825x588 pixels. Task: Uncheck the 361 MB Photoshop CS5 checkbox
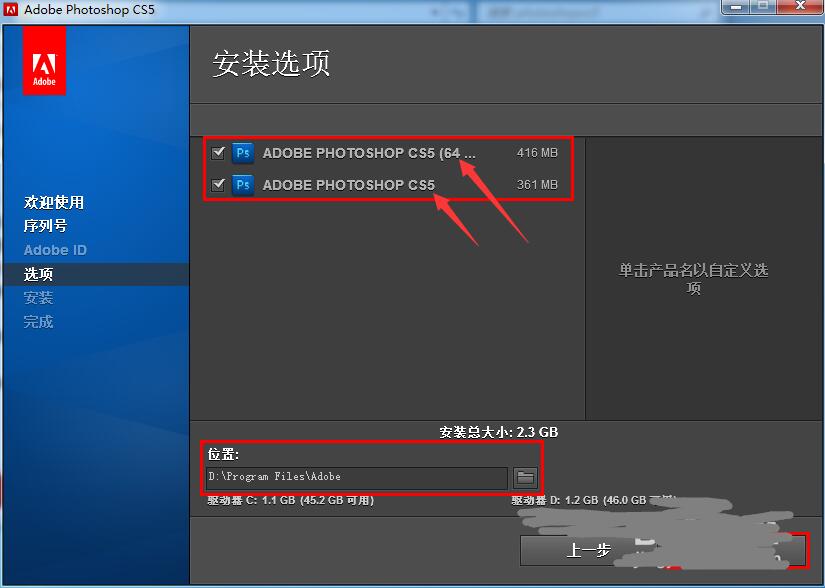218,185
